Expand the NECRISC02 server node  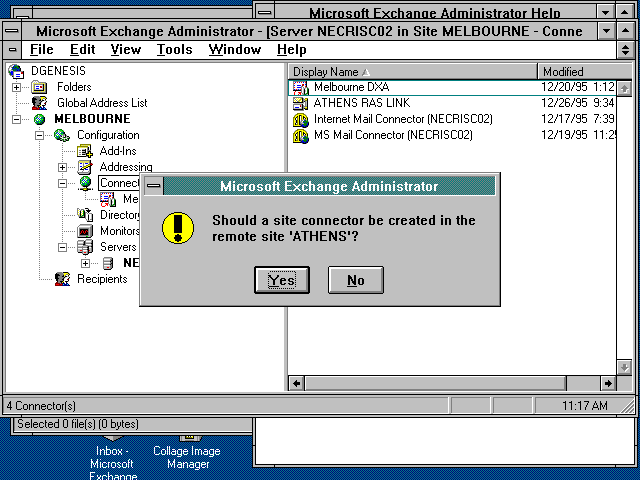(x=85, y=263)
